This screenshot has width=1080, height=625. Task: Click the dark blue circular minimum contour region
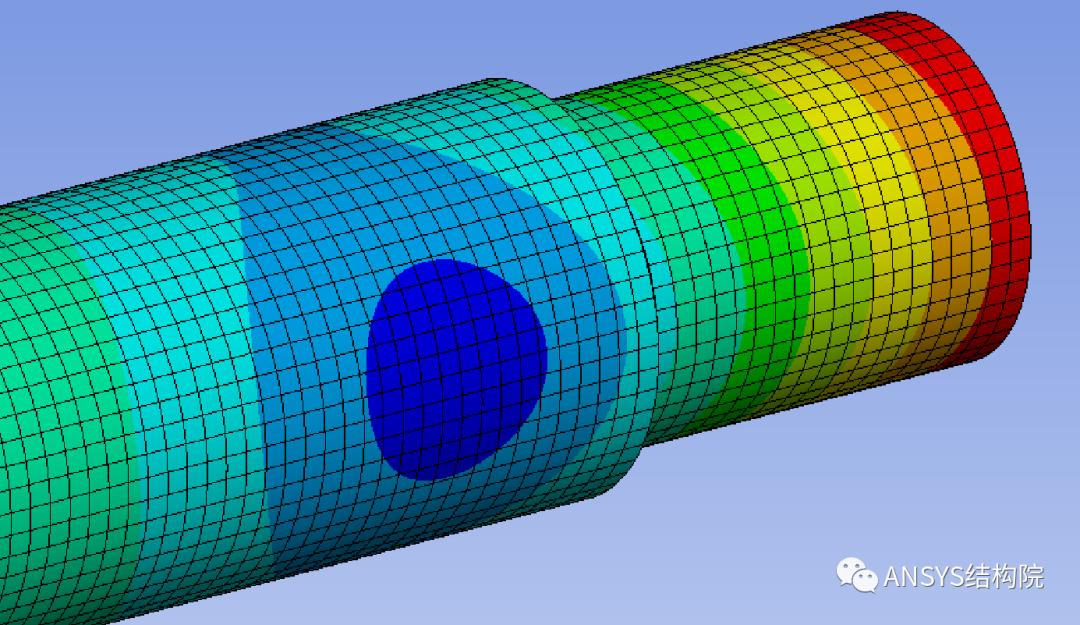pyautogui.click(x=456, y=369)
